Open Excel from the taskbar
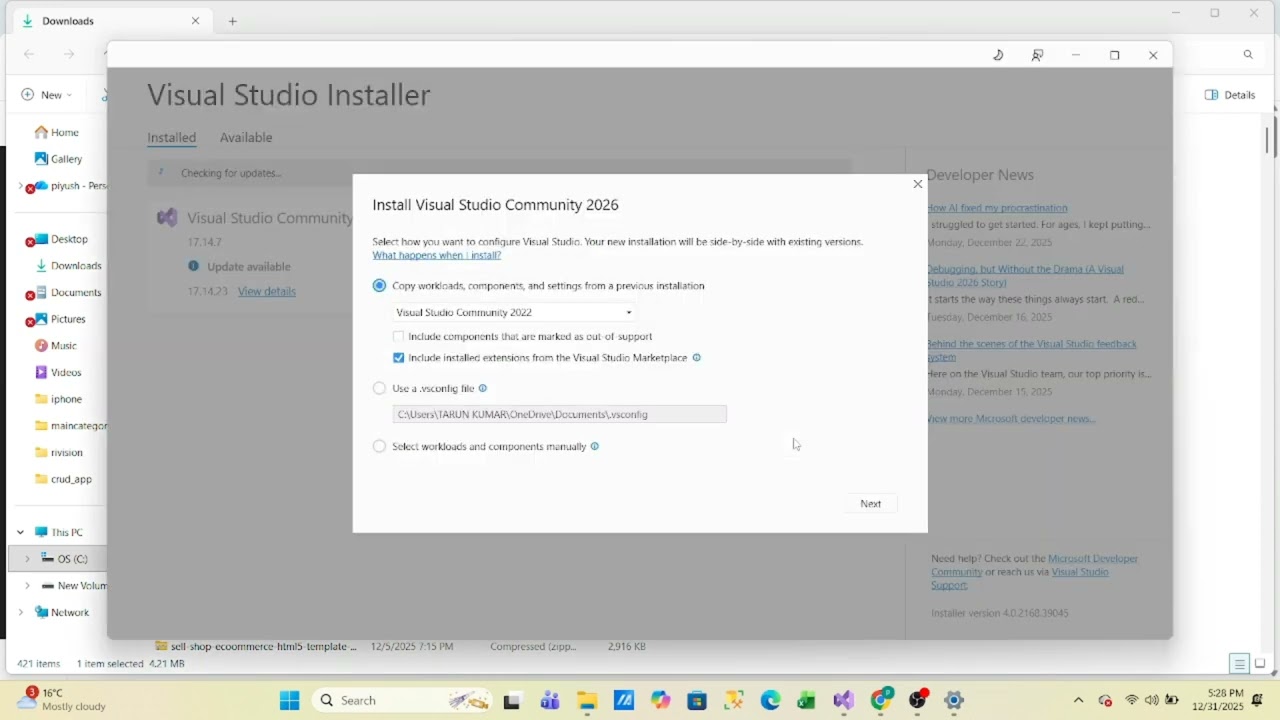Screen dimensions: 1280x720 click(x=806, y=701)
